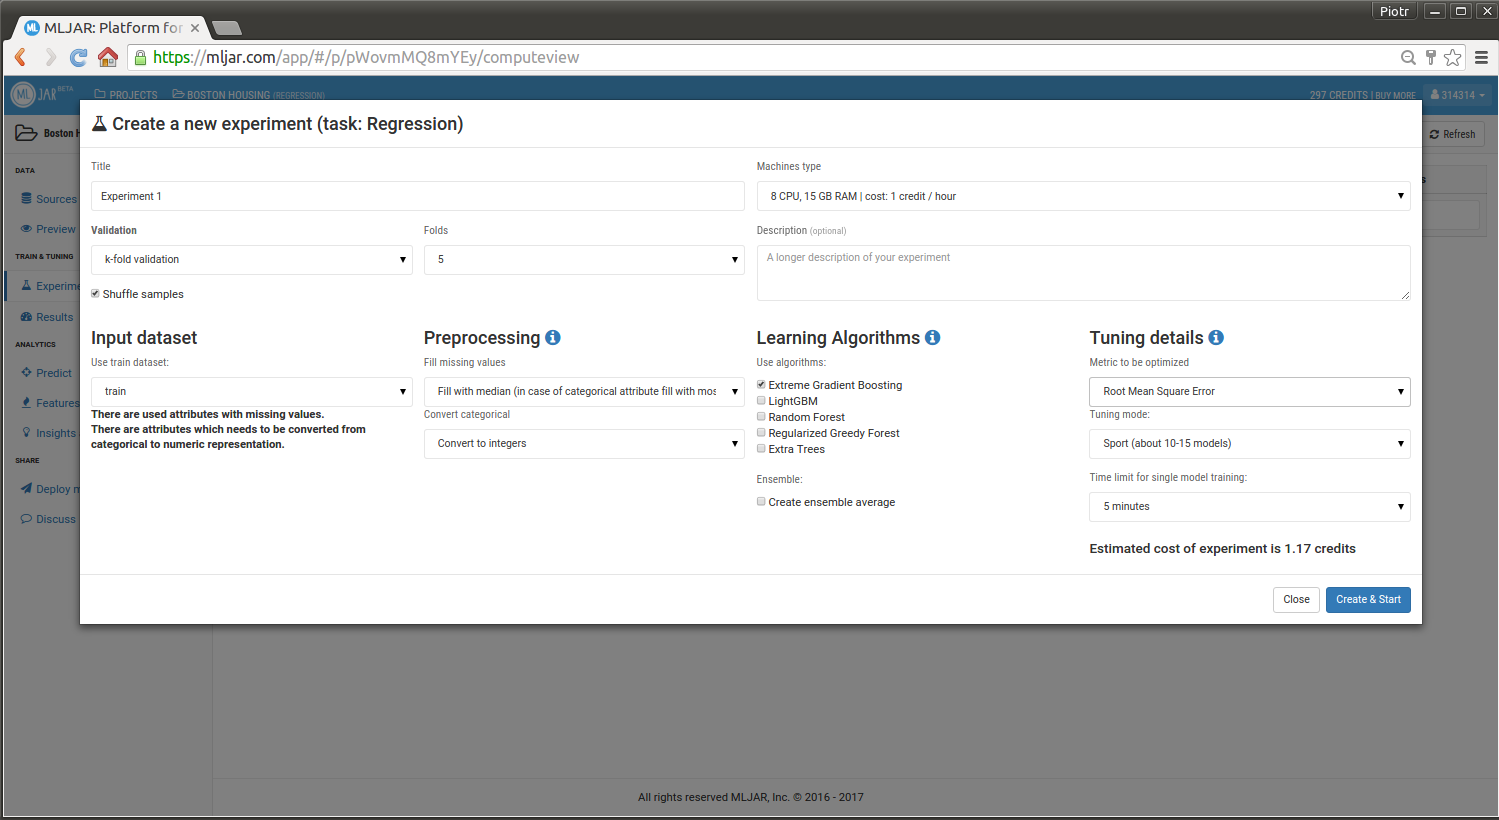Open the Convert categorical dropdown
Viewport: 1499px width, 820px height.
coord(584,444)
